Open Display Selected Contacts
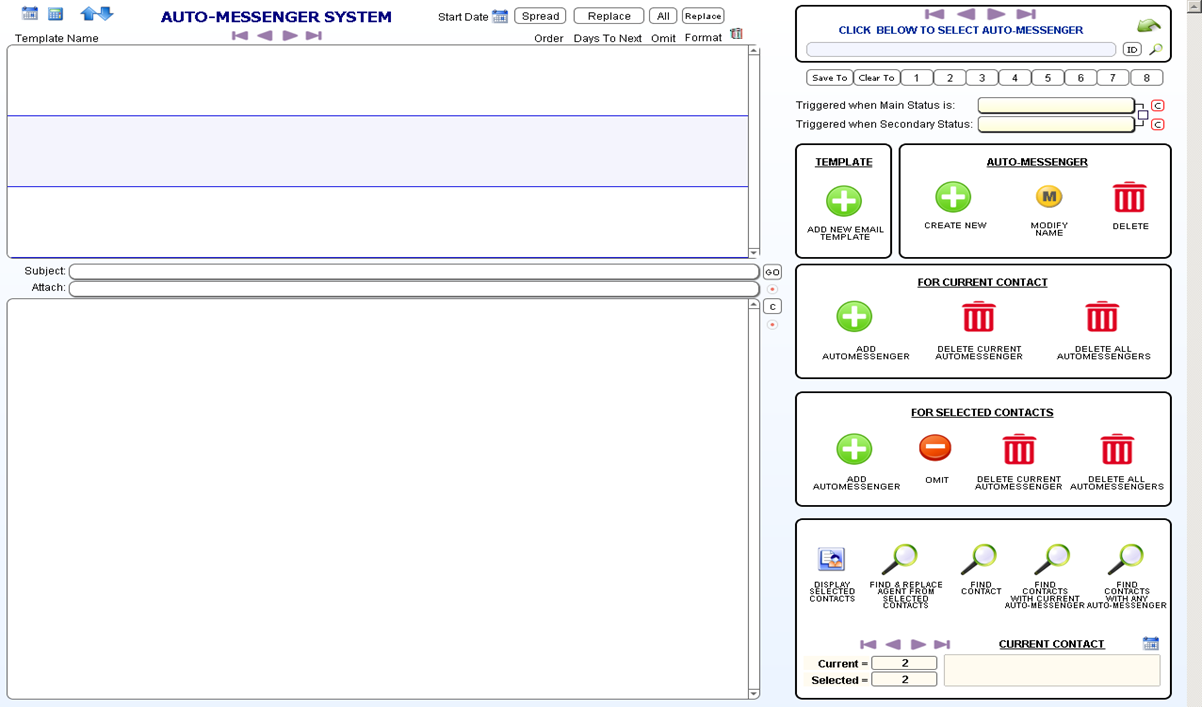Image resolution: width=1202 pixels, height=707 pixels. 831,559
